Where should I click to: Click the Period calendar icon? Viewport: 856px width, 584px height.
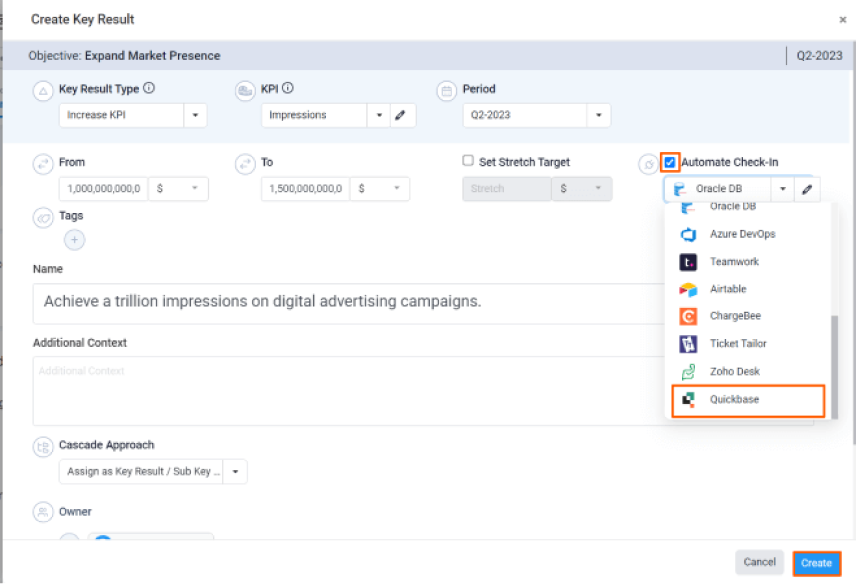[x=447, y=91]
